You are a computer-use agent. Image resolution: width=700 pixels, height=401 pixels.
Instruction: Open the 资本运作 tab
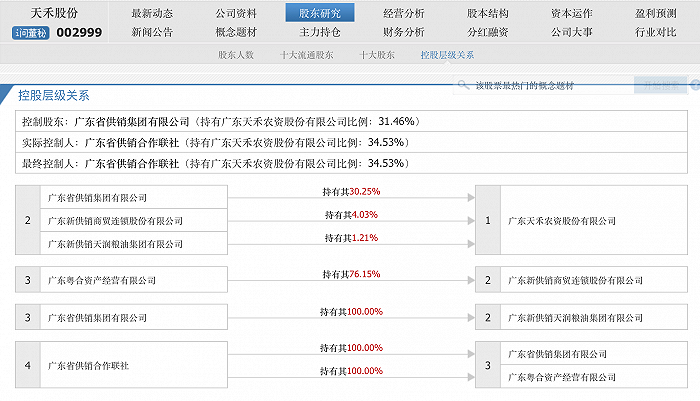tap(571, 13)
